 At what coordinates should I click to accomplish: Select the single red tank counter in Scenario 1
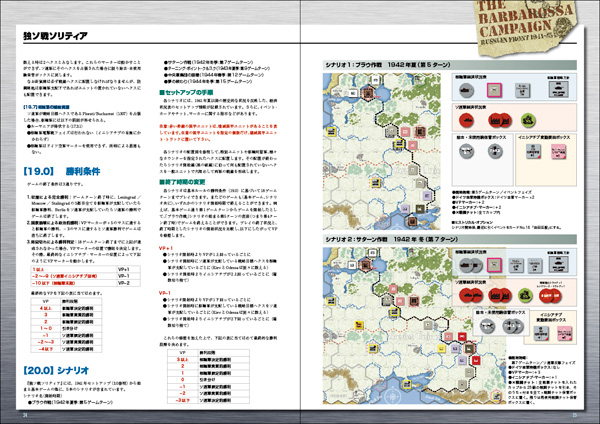tap(466, 121)
